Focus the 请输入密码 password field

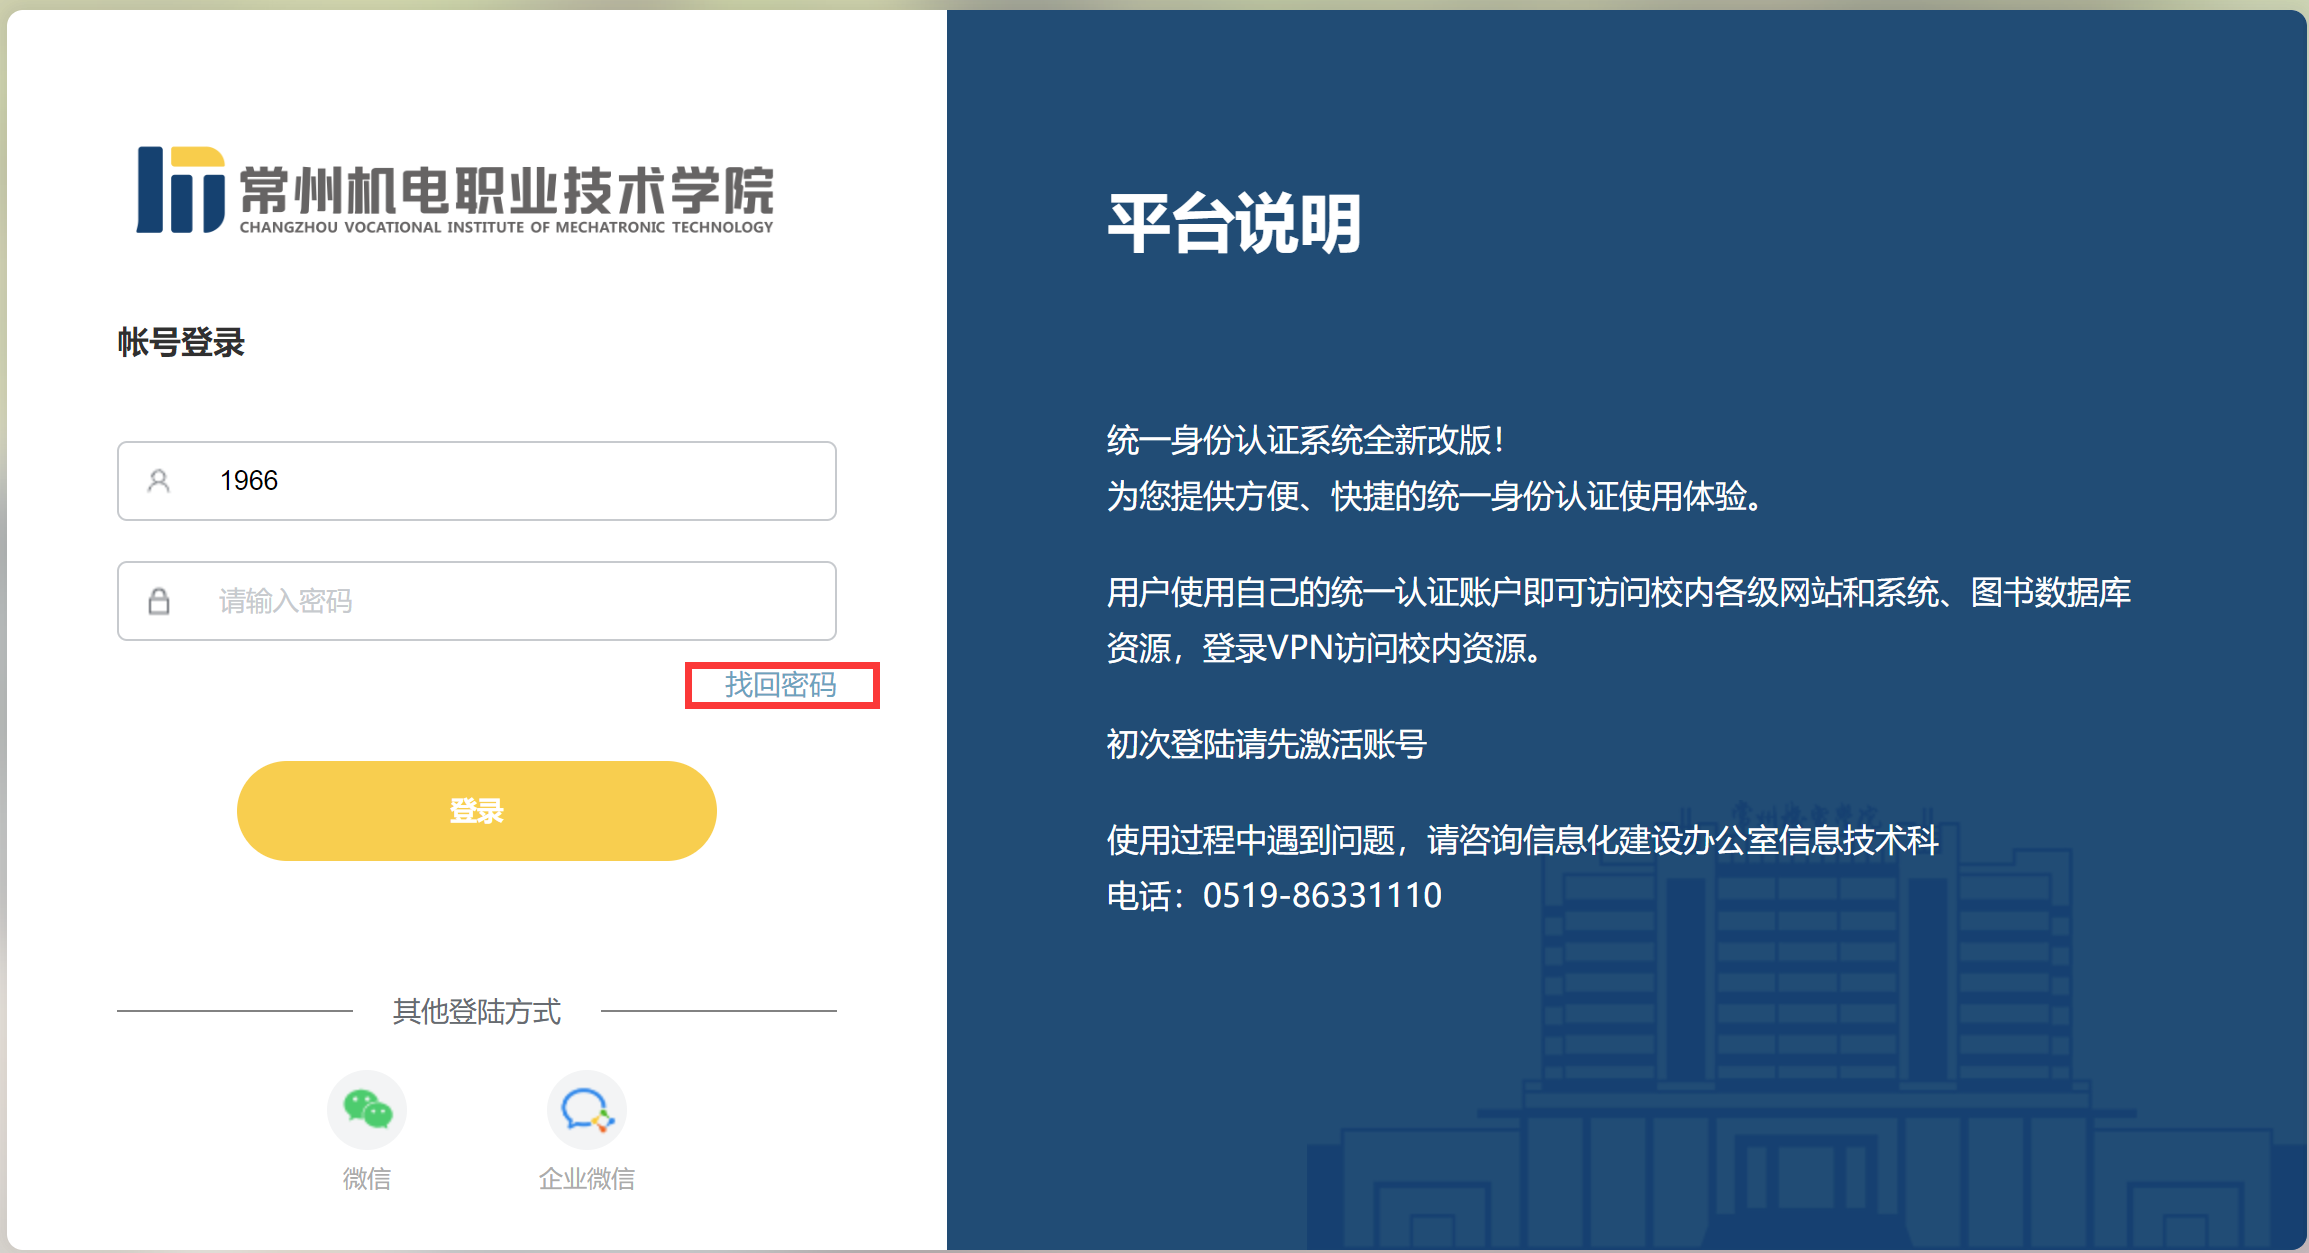pyautogui.click(x=520, y=601)
